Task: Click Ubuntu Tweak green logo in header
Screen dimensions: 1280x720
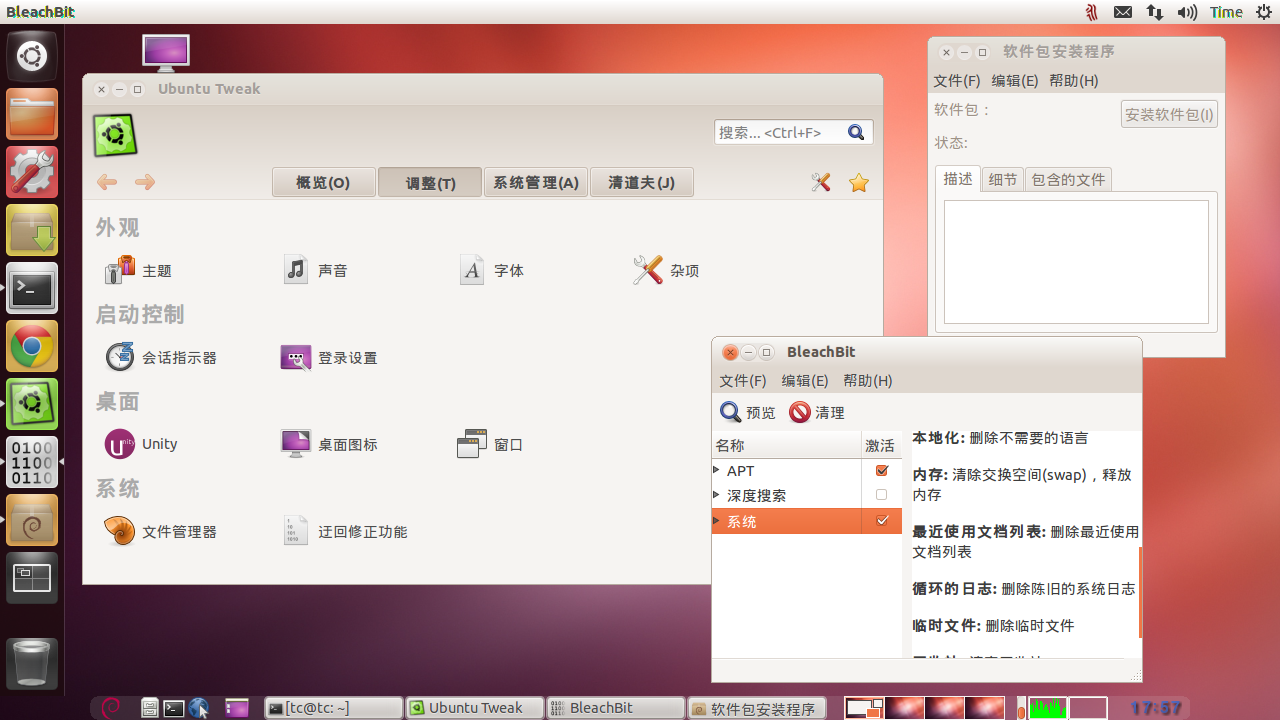Action: coord(115,135)
